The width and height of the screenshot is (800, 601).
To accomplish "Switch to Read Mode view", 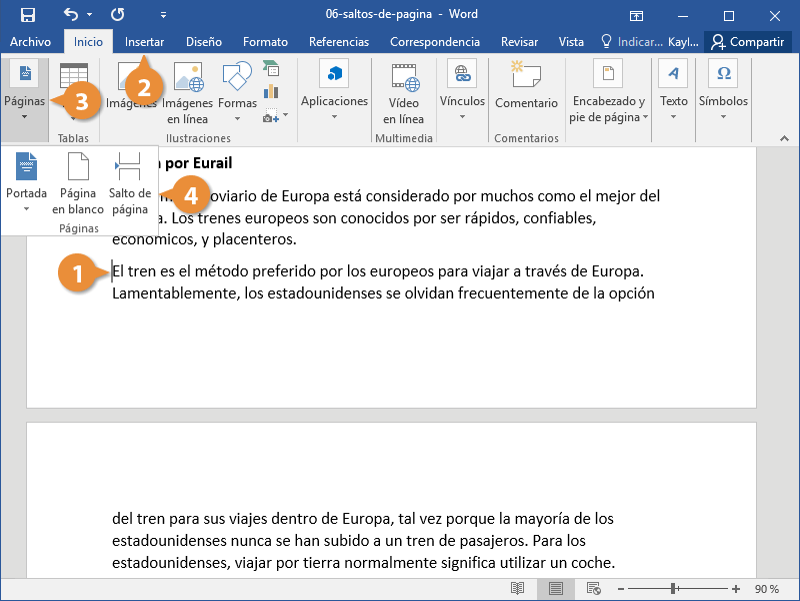I will click(517, 588).
